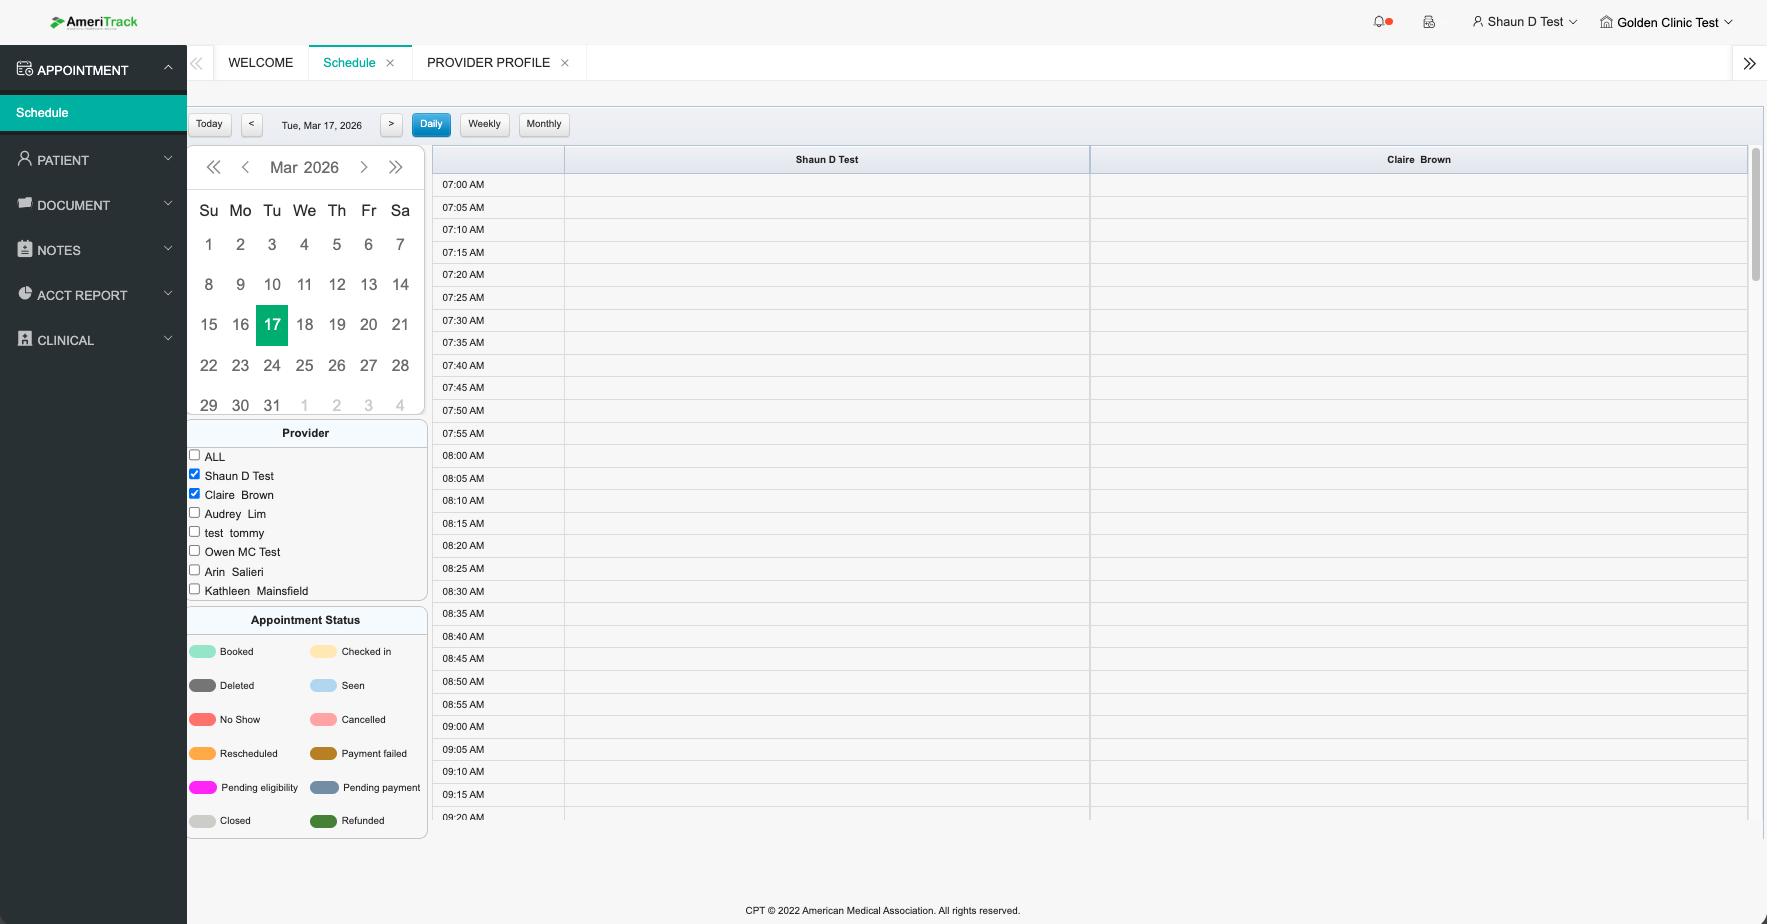The width and height of the screenshot is (1767, 924).
Task: Open the Shaun D Test user menu
Action: coord(1524,22)
